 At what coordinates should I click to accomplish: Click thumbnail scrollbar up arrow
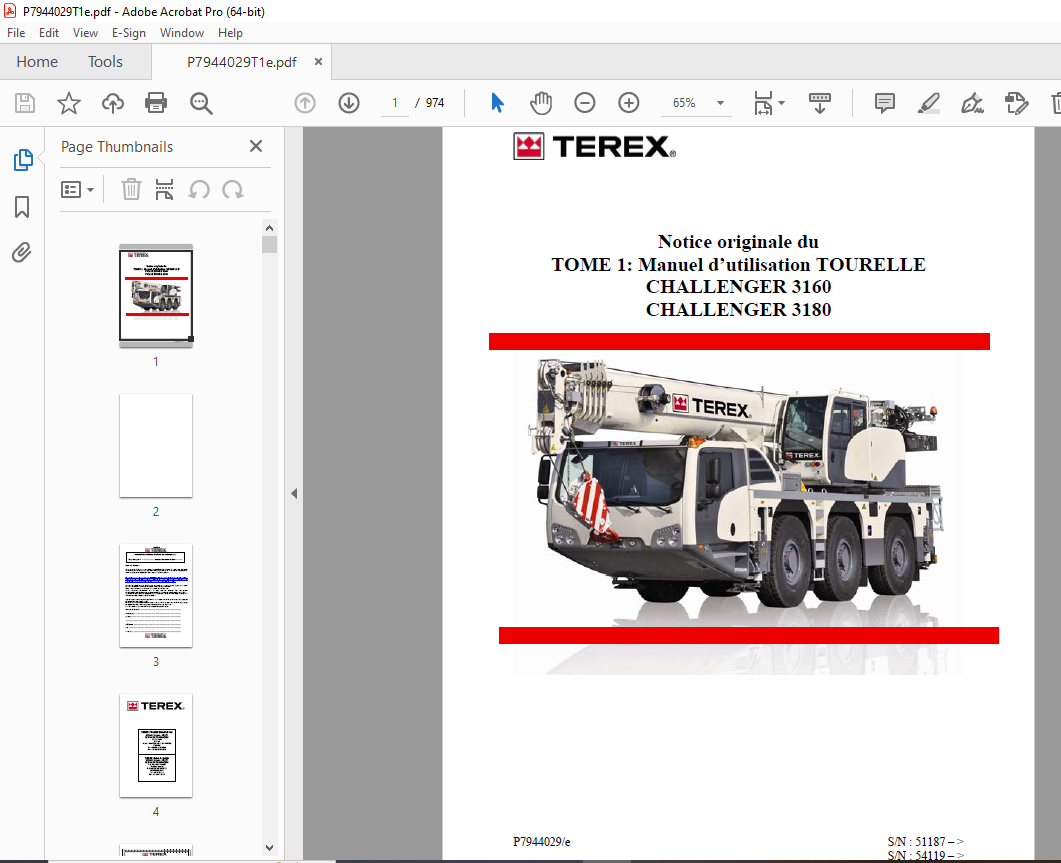pos(269,228)
